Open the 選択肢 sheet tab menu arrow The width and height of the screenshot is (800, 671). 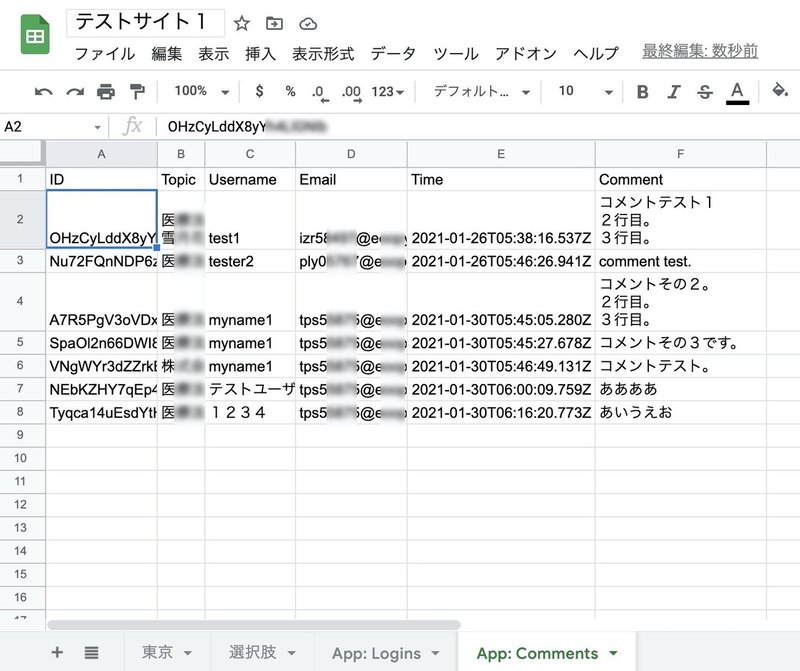(291, 653)
